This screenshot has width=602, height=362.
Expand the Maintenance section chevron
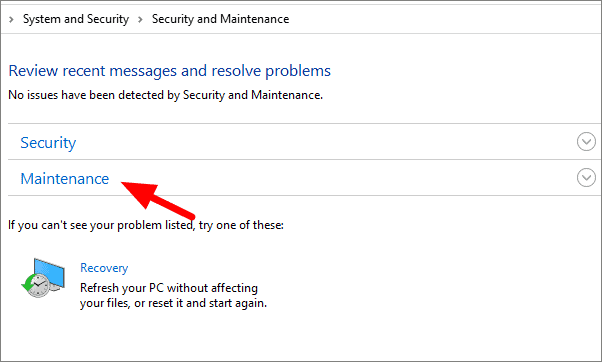click(x=586, y=178)
